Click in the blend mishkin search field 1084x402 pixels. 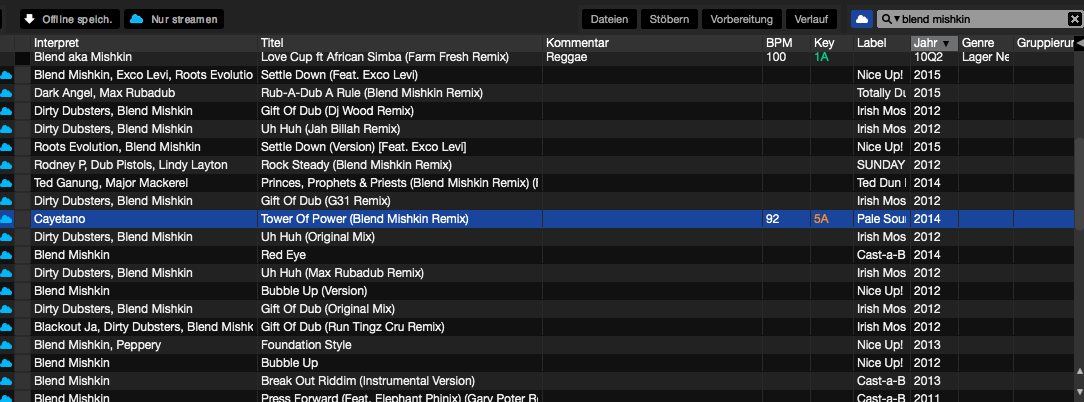(x=975, y=19)
